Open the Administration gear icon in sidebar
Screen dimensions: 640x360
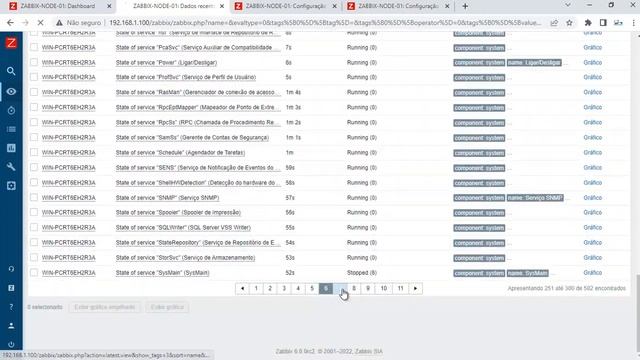(x=11, y=186)
